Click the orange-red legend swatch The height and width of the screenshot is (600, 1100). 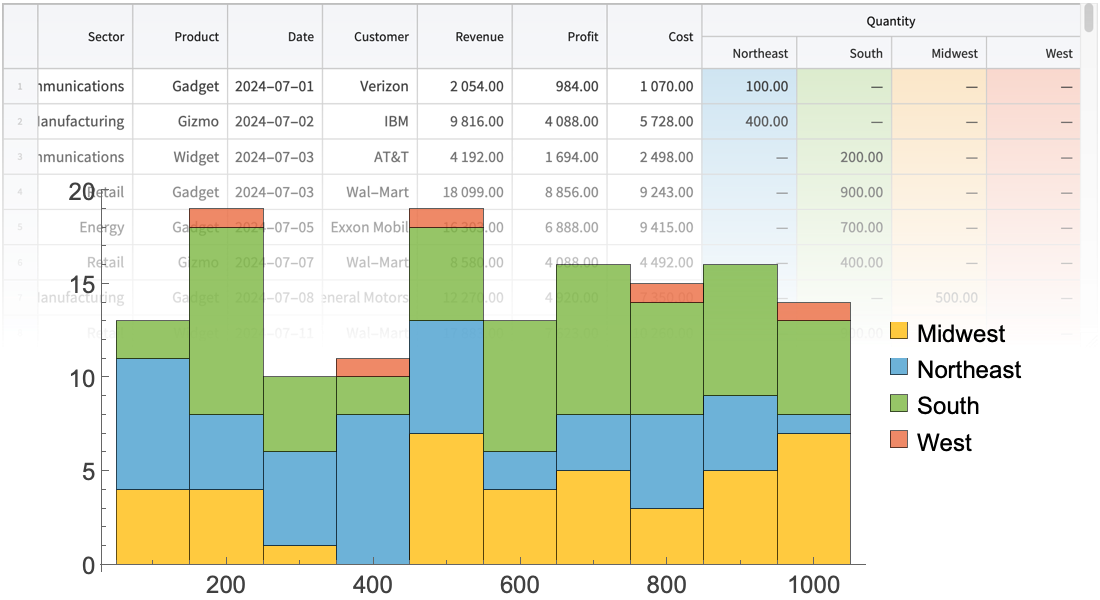[x=899, y=439]
